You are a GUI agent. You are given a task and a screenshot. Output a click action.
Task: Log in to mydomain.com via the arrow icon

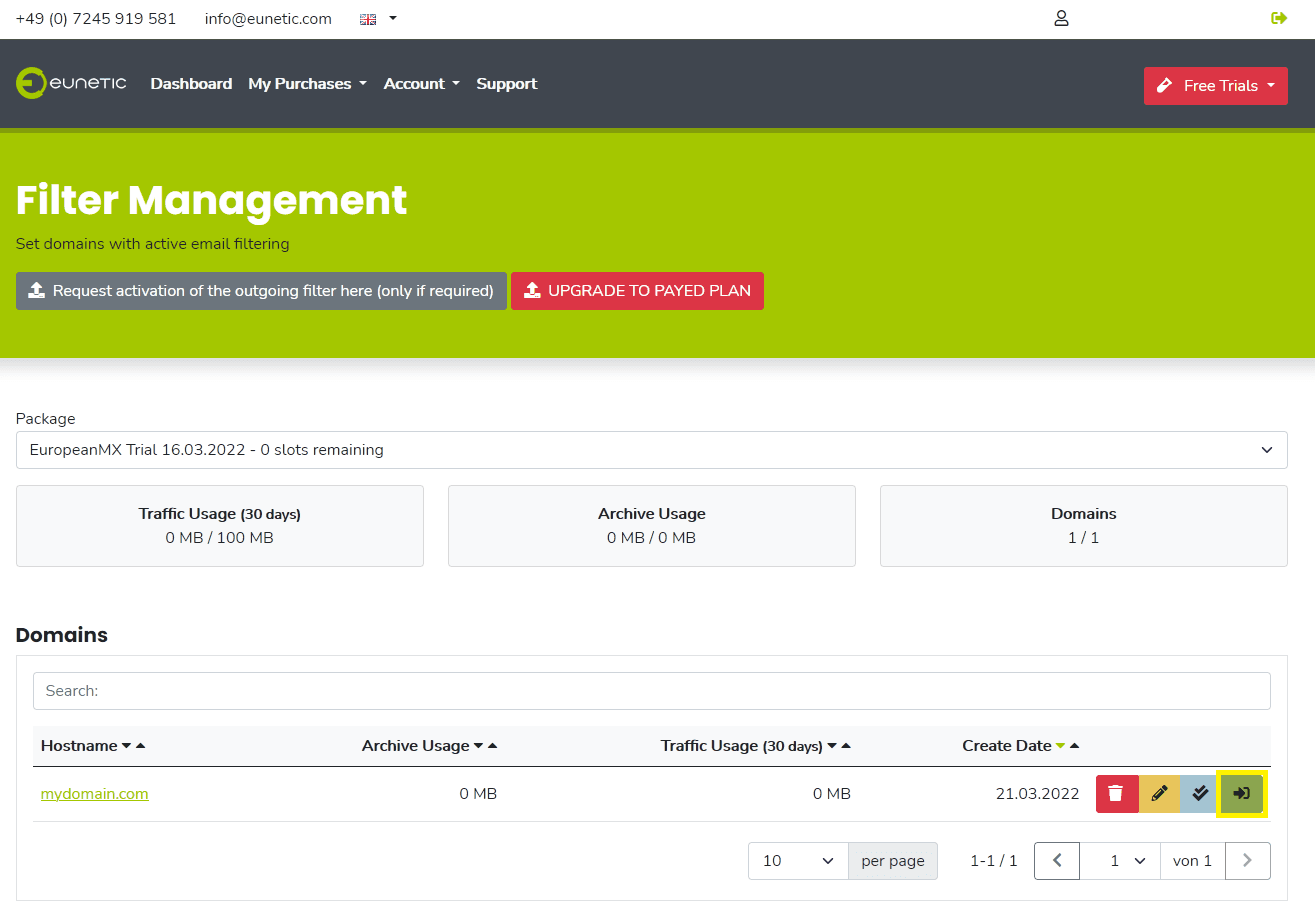tap(1242, 793)
